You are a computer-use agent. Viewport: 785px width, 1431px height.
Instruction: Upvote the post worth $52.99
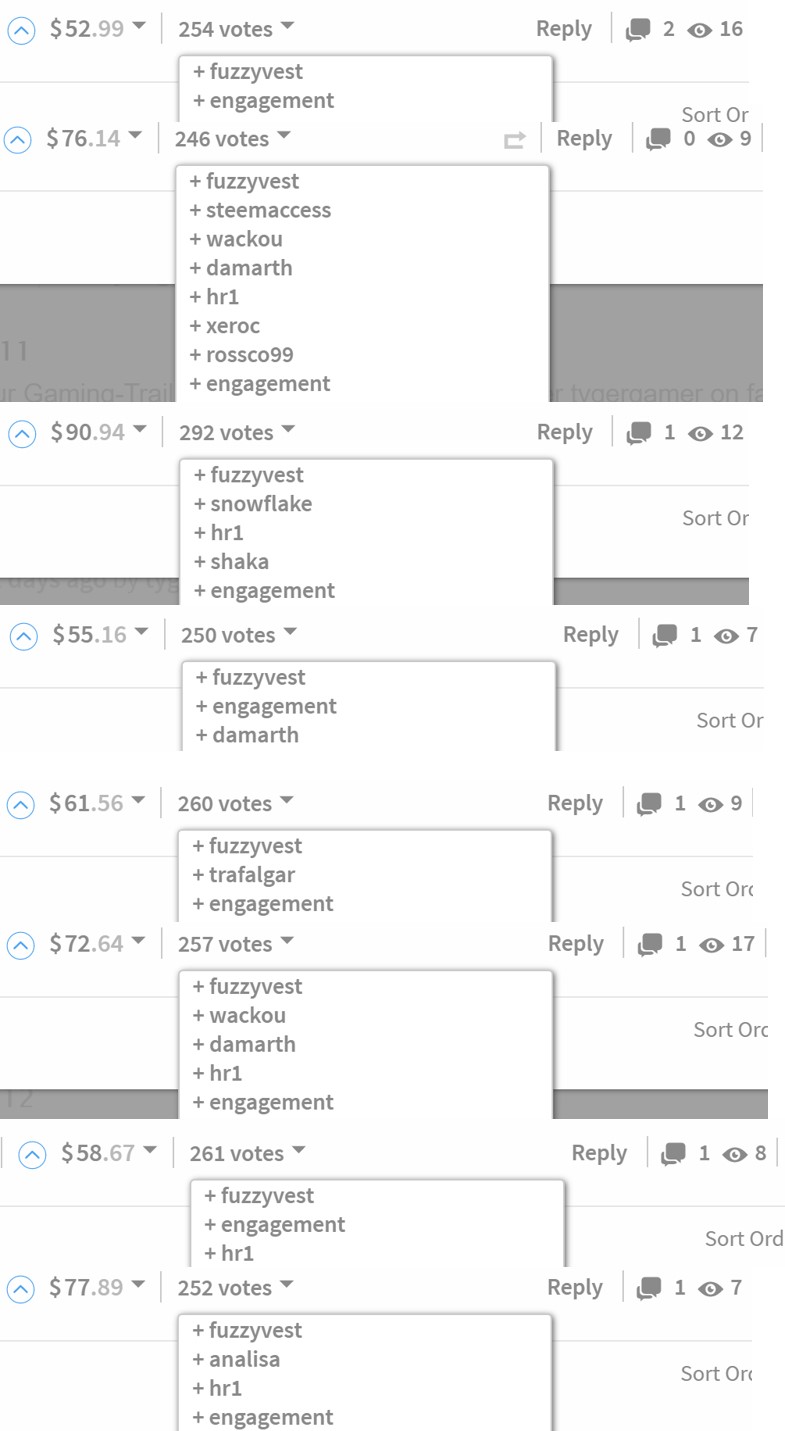pos(21,30)
